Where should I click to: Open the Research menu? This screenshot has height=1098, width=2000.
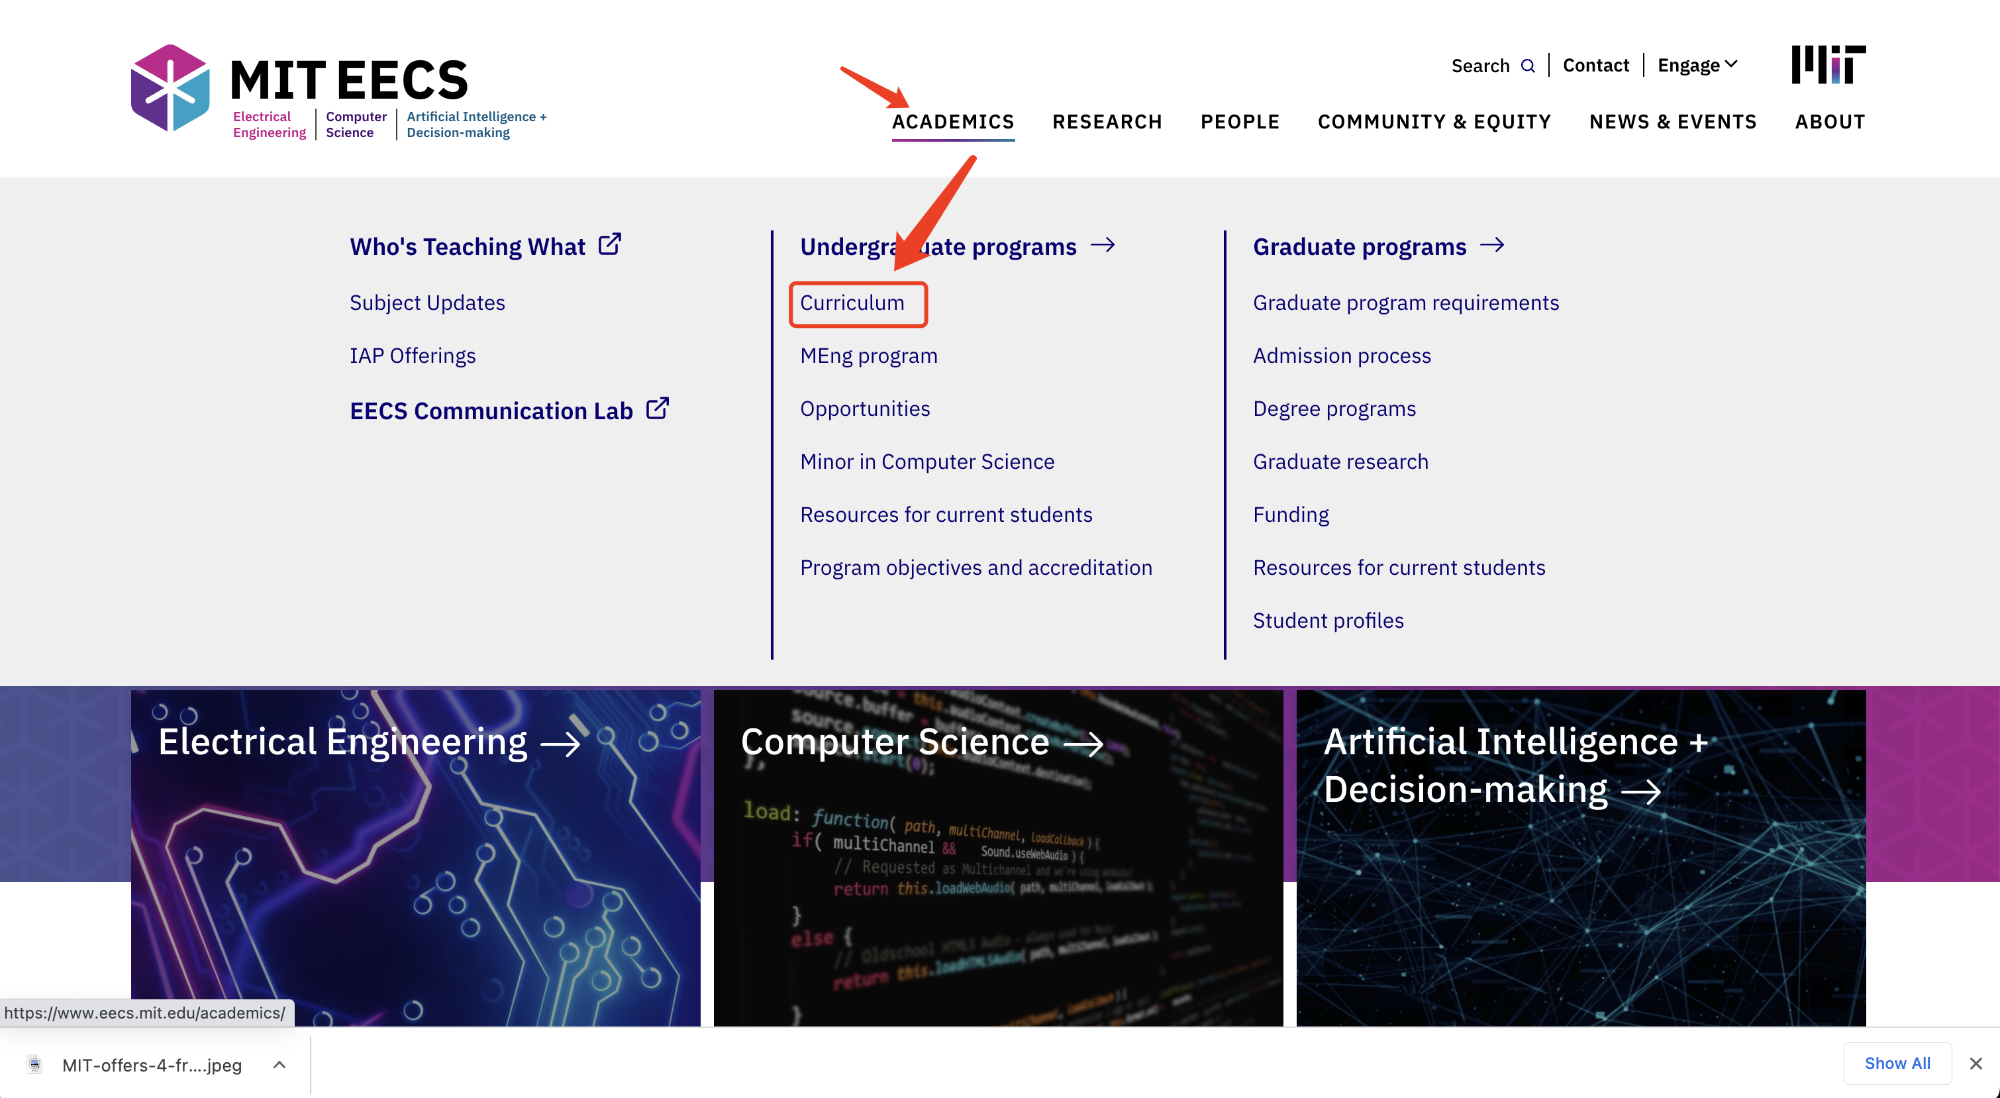point(1107,122)
